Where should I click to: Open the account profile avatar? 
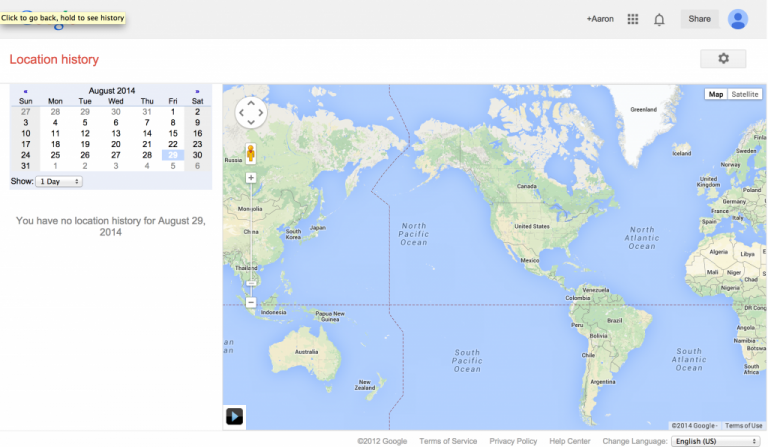click(x=738, y=19)
